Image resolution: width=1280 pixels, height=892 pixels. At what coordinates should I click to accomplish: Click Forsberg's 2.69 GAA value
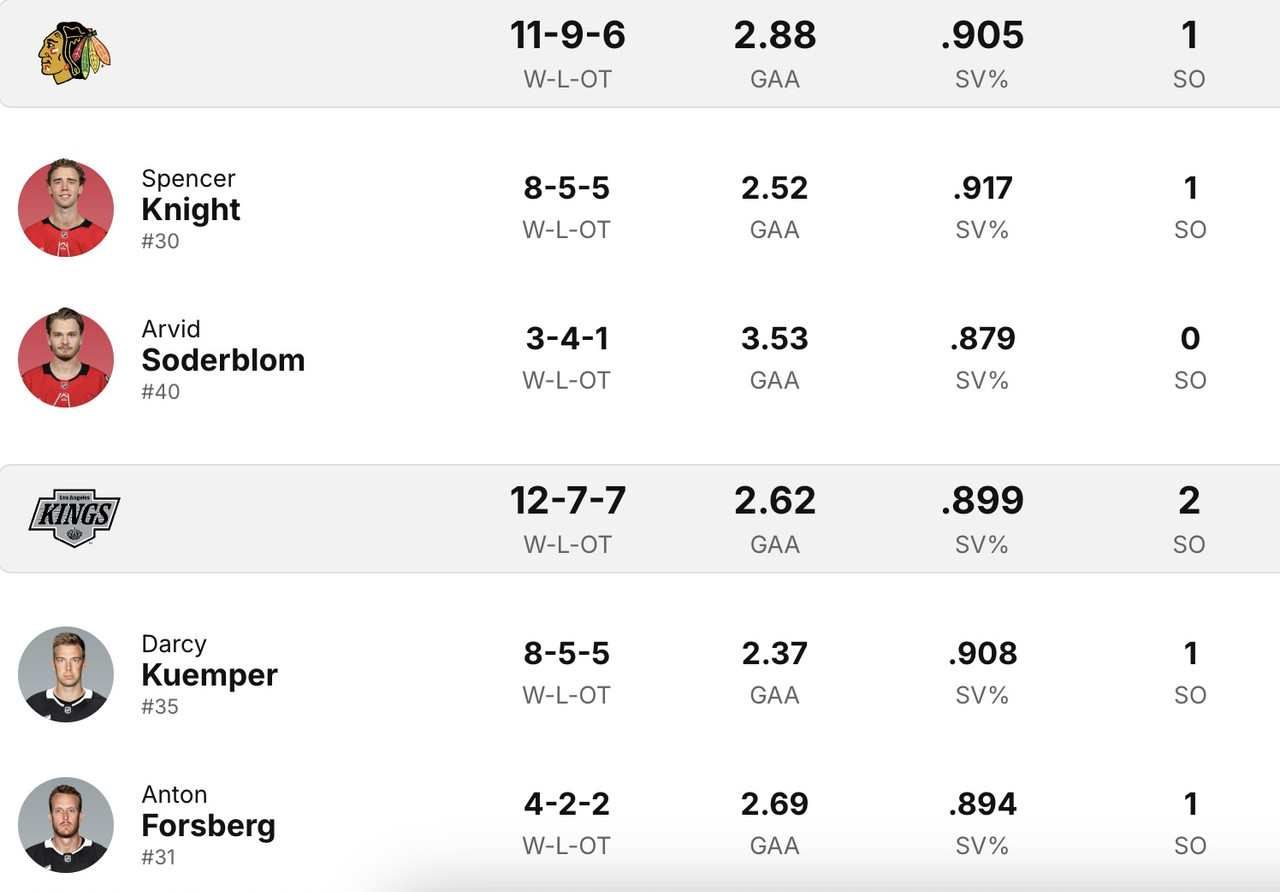click(774, 805)
